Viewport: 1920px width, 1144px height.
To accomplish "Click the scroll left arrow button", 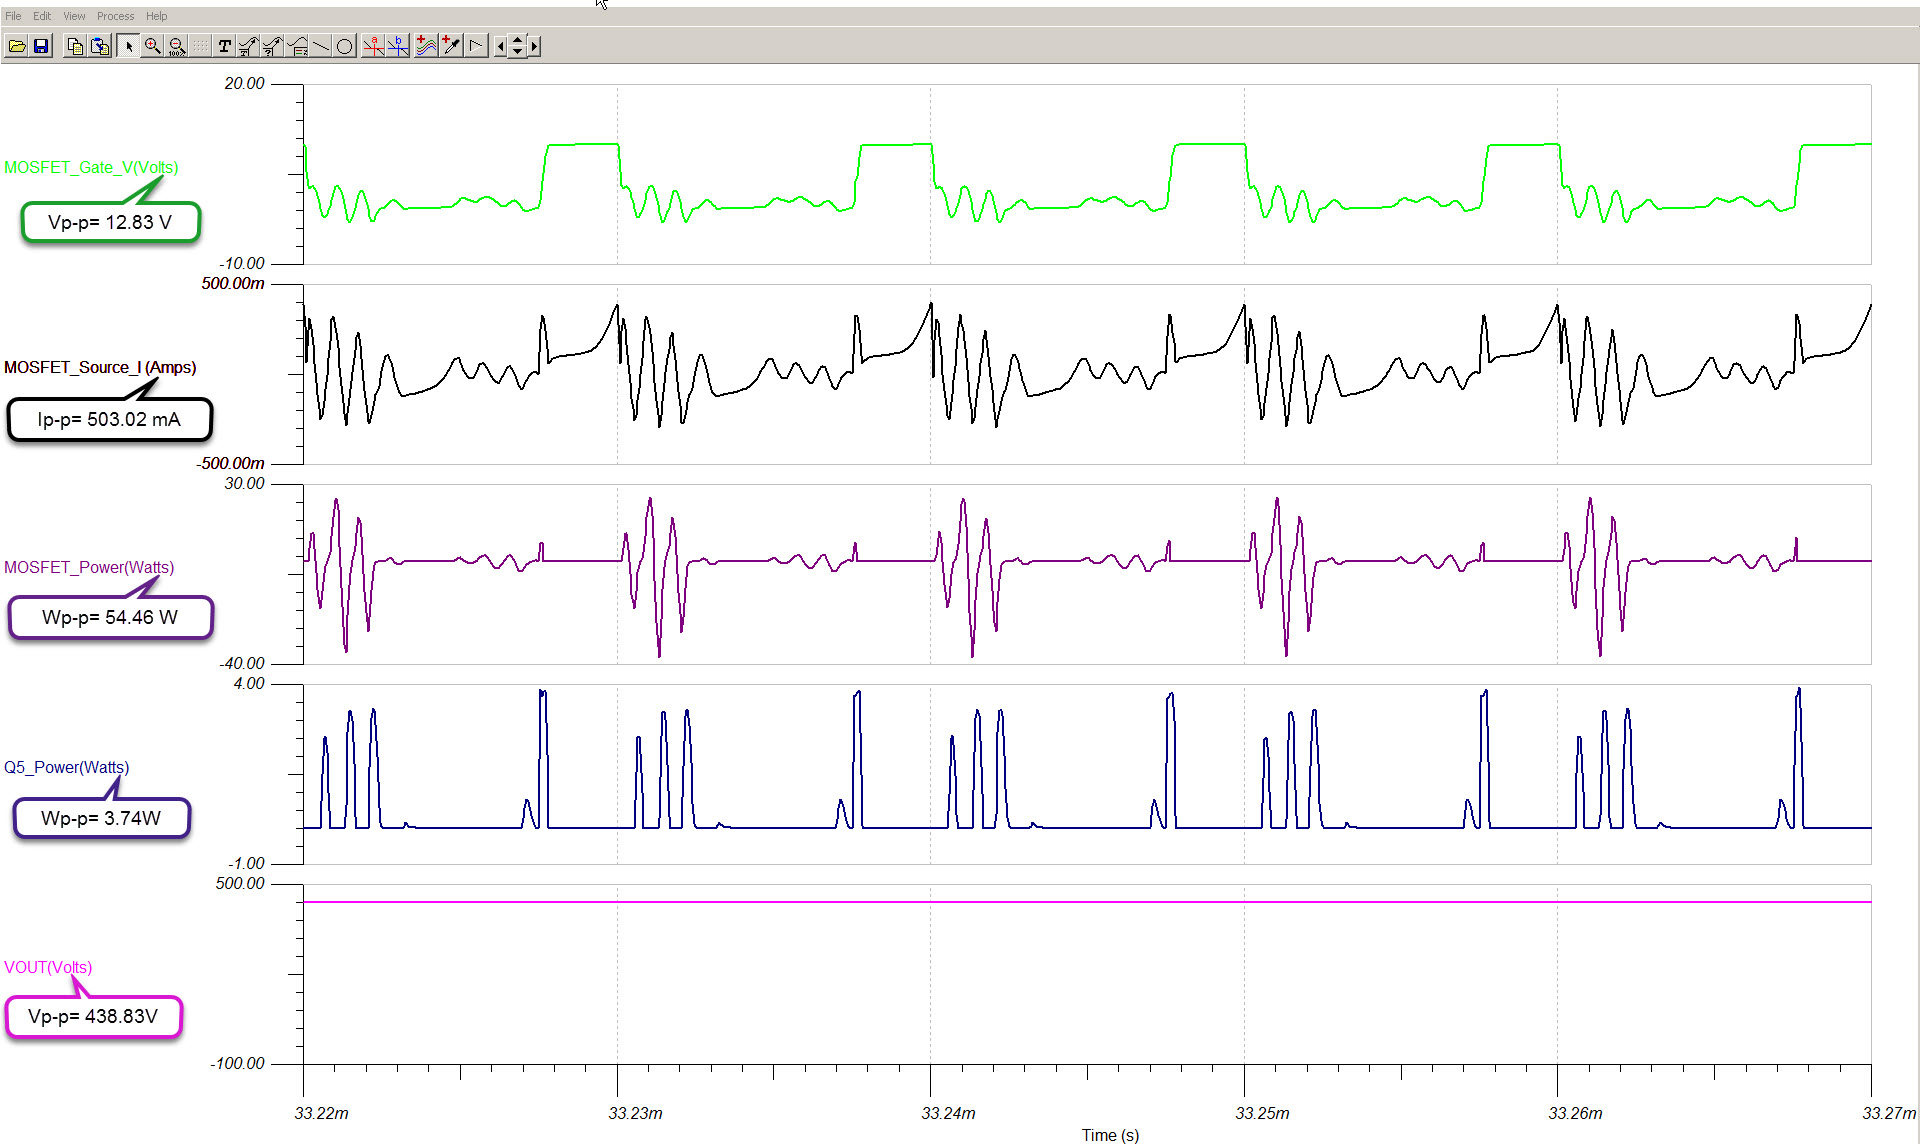I will 500,46.
